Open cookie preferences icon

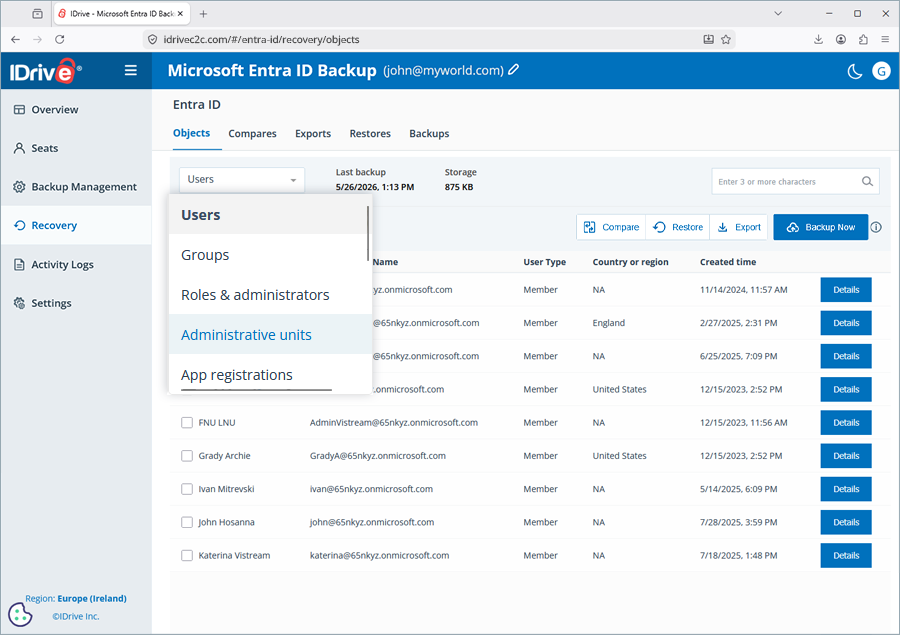(x=20, y=614)
